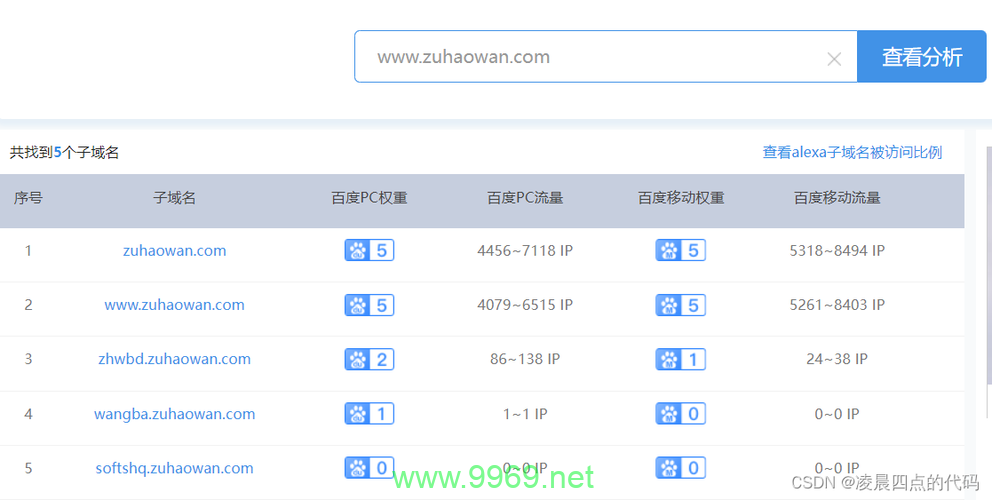992x500 pixels.
Task: Select the 1~1 IP traffic cell
Action: point(525,414)
